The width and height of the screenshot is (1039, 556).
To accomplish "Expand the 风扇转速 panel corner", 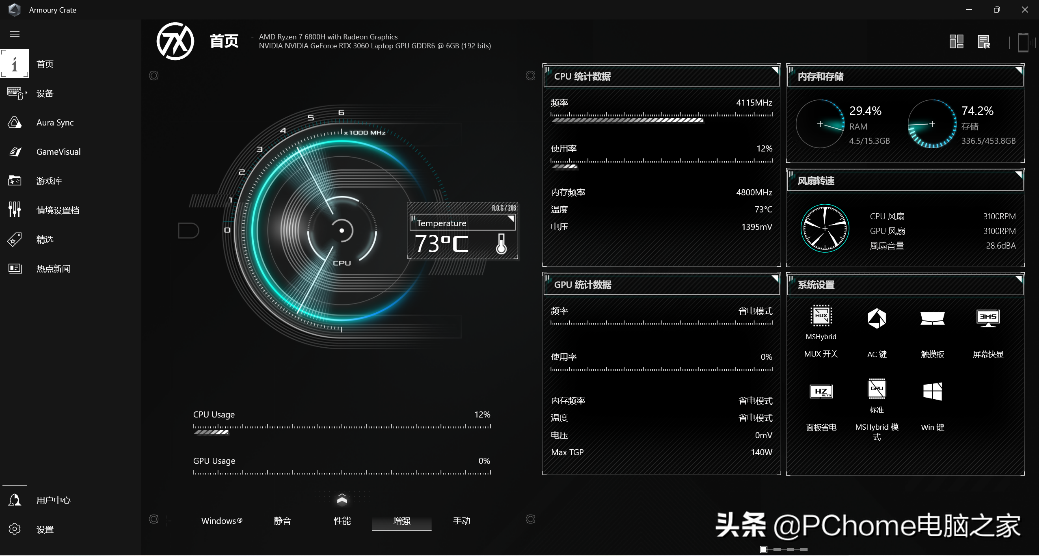I will click(x=1019, y=174).
